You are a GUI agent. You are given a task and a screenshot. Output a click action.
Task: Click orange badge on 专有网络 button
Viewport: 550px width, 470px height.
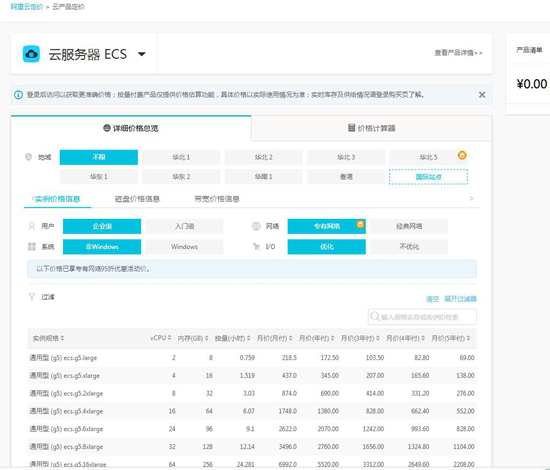point(360,224)
